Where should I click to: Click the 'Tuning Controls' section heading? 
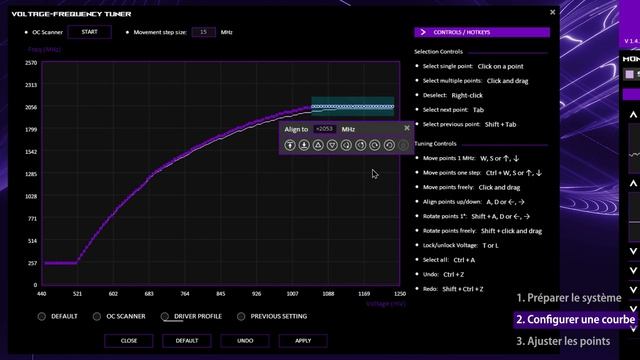coord(435,144)
